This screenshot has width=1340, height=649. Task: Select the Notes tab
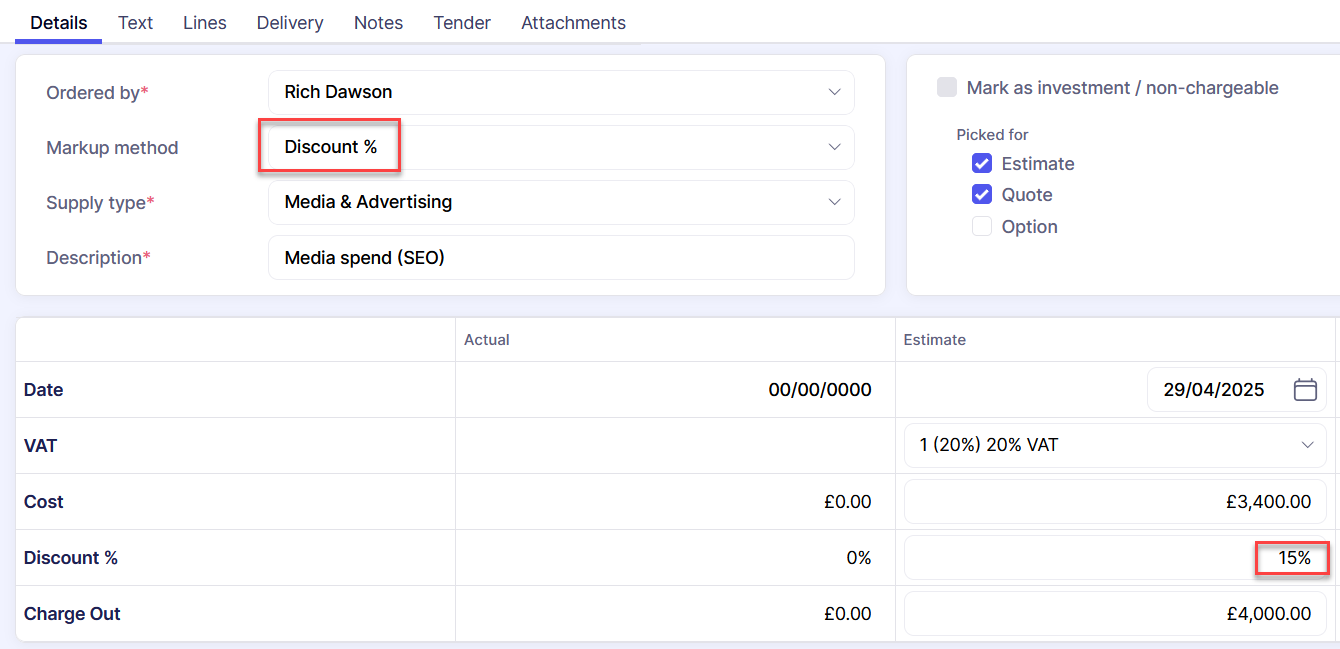[378, 22]
